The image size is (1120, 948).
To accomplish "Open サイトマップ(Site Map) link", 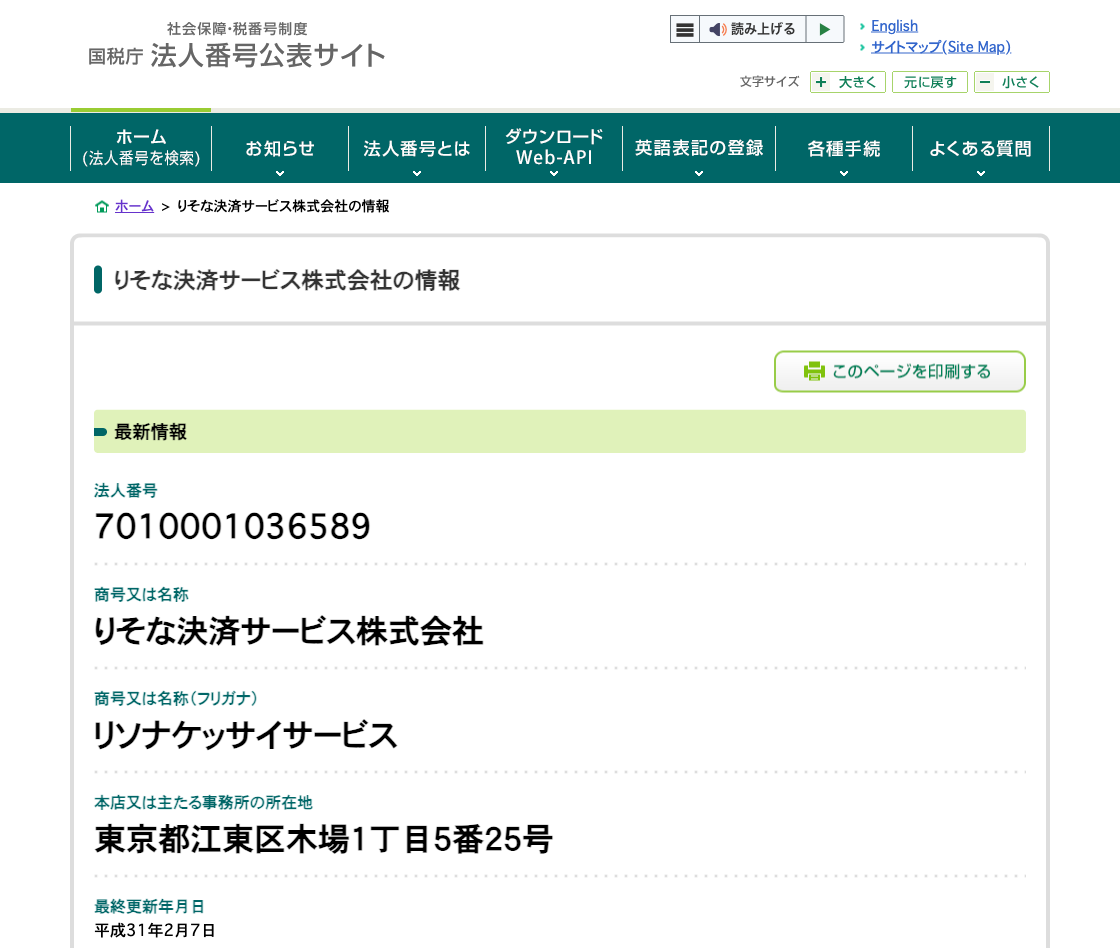I will [x=941, y=47].
